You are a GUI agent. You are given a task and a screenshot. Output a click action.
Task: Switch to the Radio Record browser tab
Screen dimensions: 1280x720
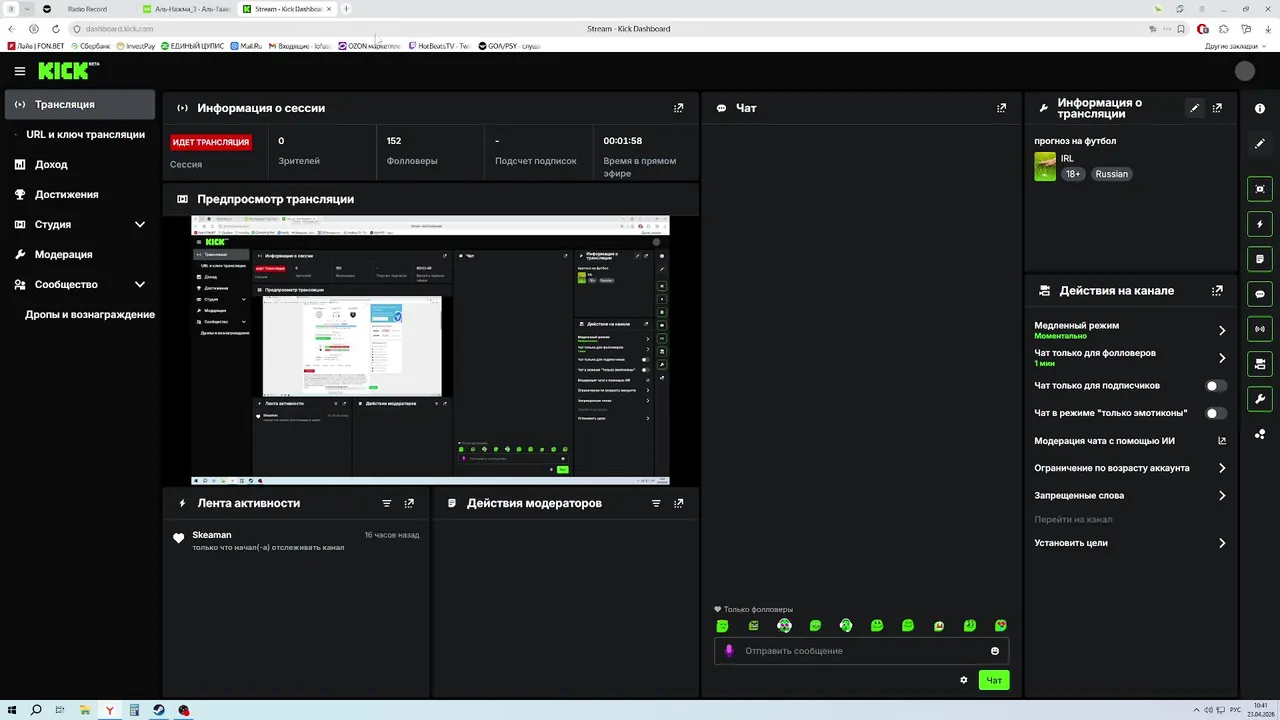pos(85,9)
